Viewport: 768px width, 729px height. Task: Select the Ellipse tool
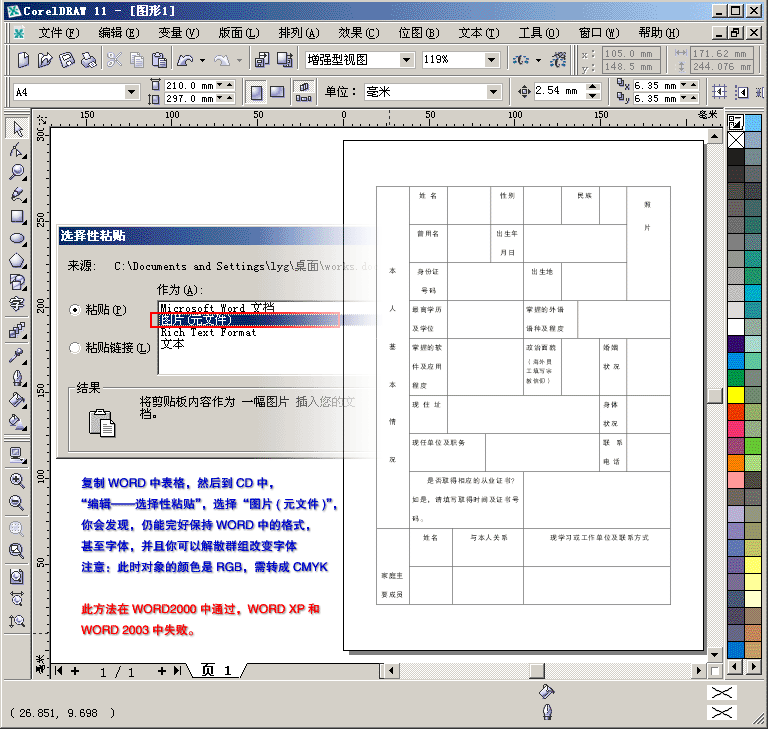coord(17,238)
